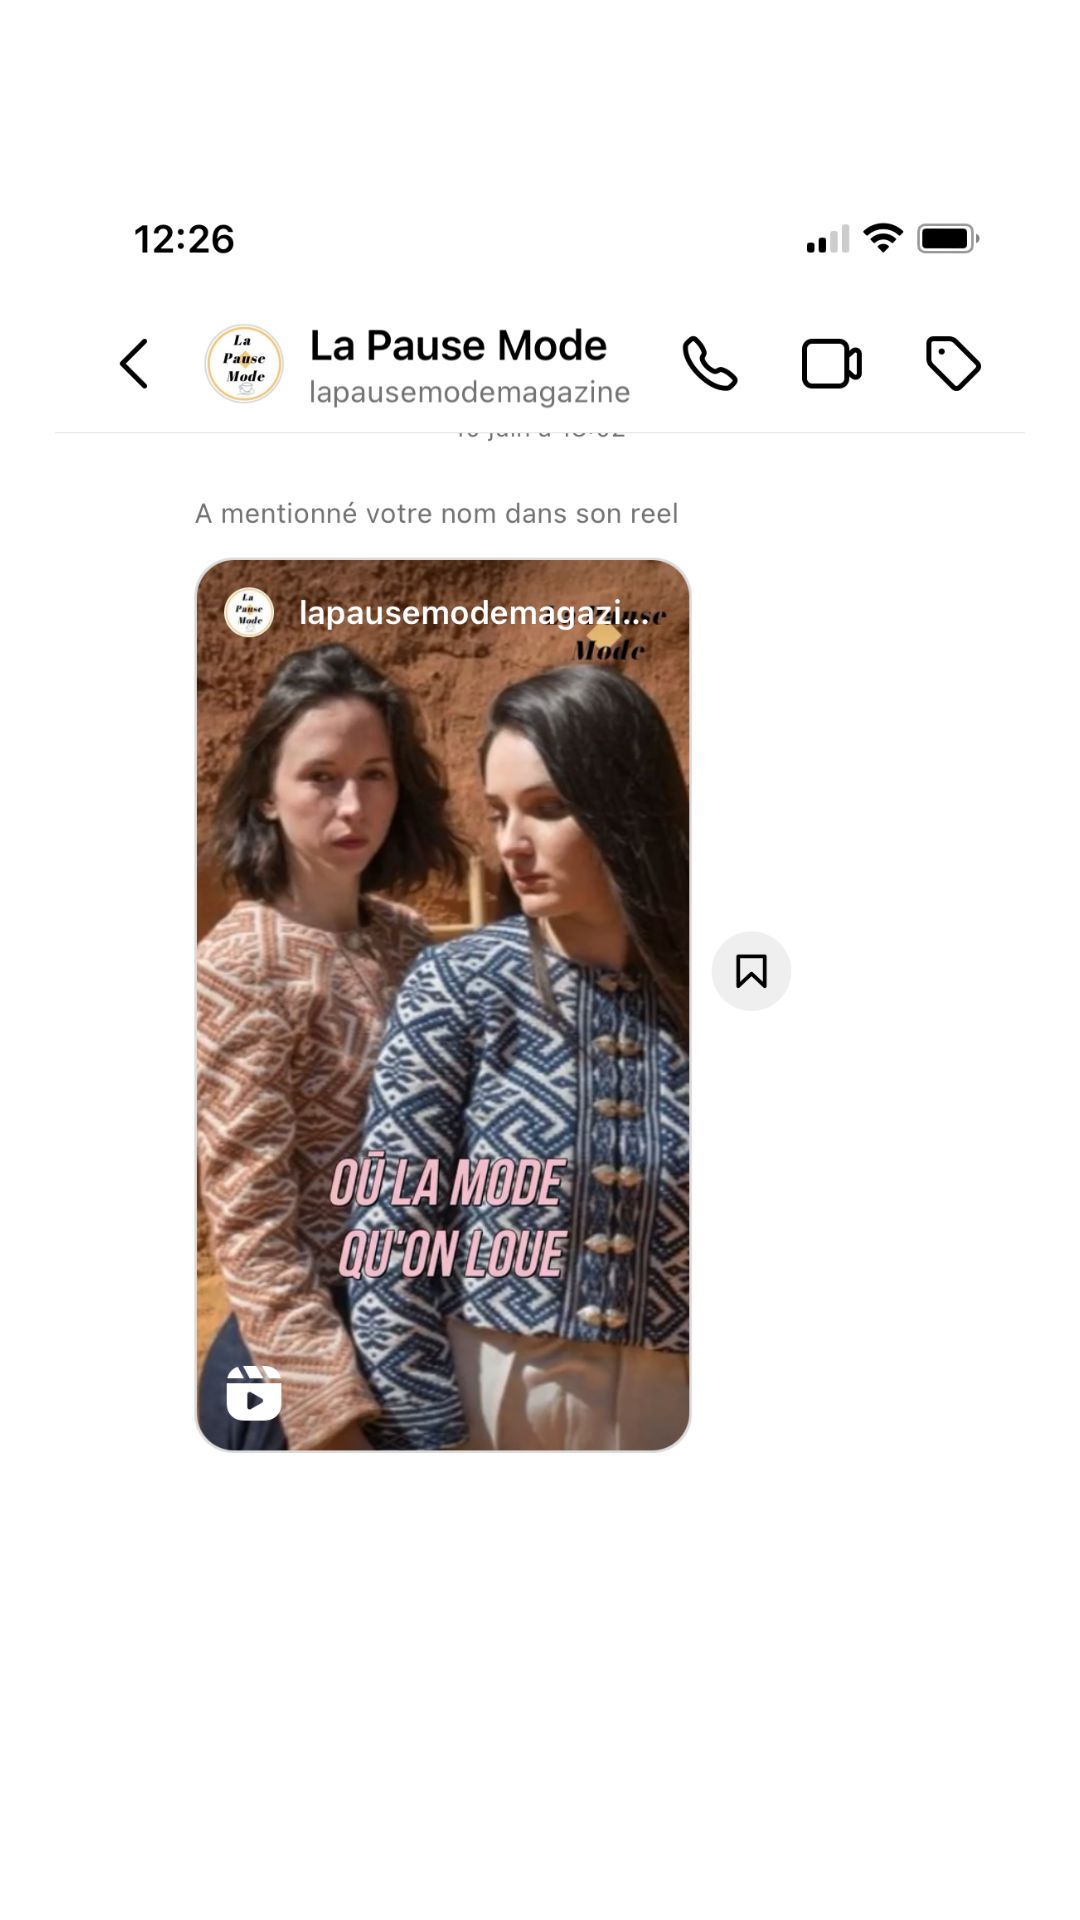Tap the lapausemodemagazine username under title
The image size is (1080, 1920).
click(469, 392)
